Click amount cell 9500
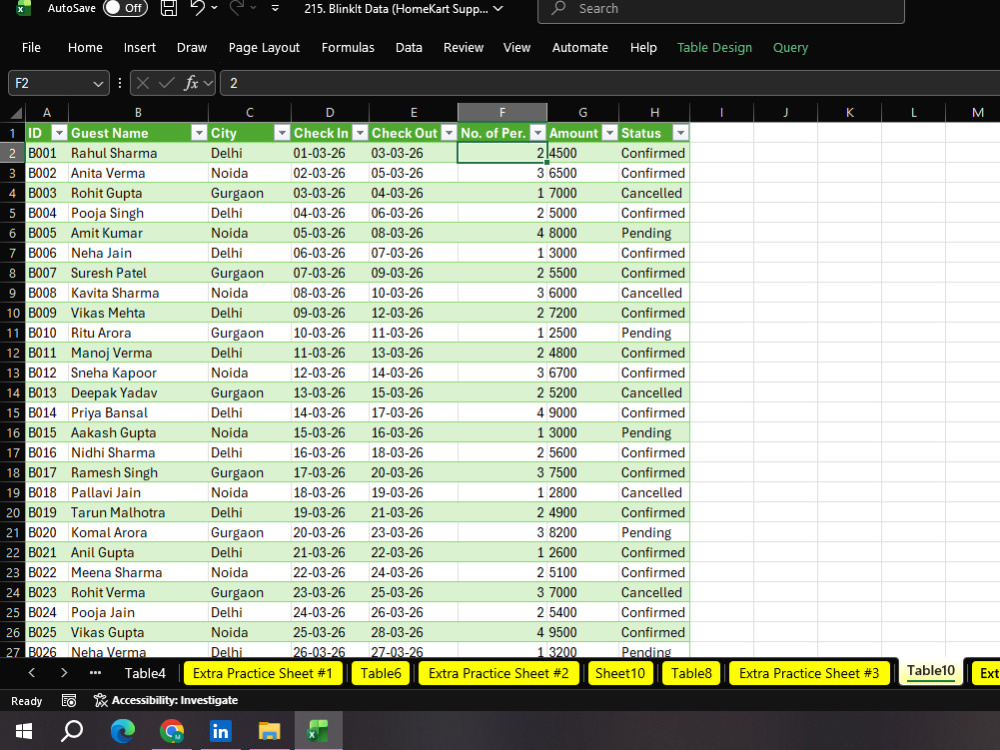The image size is (1000, 750). coord(582,633)
